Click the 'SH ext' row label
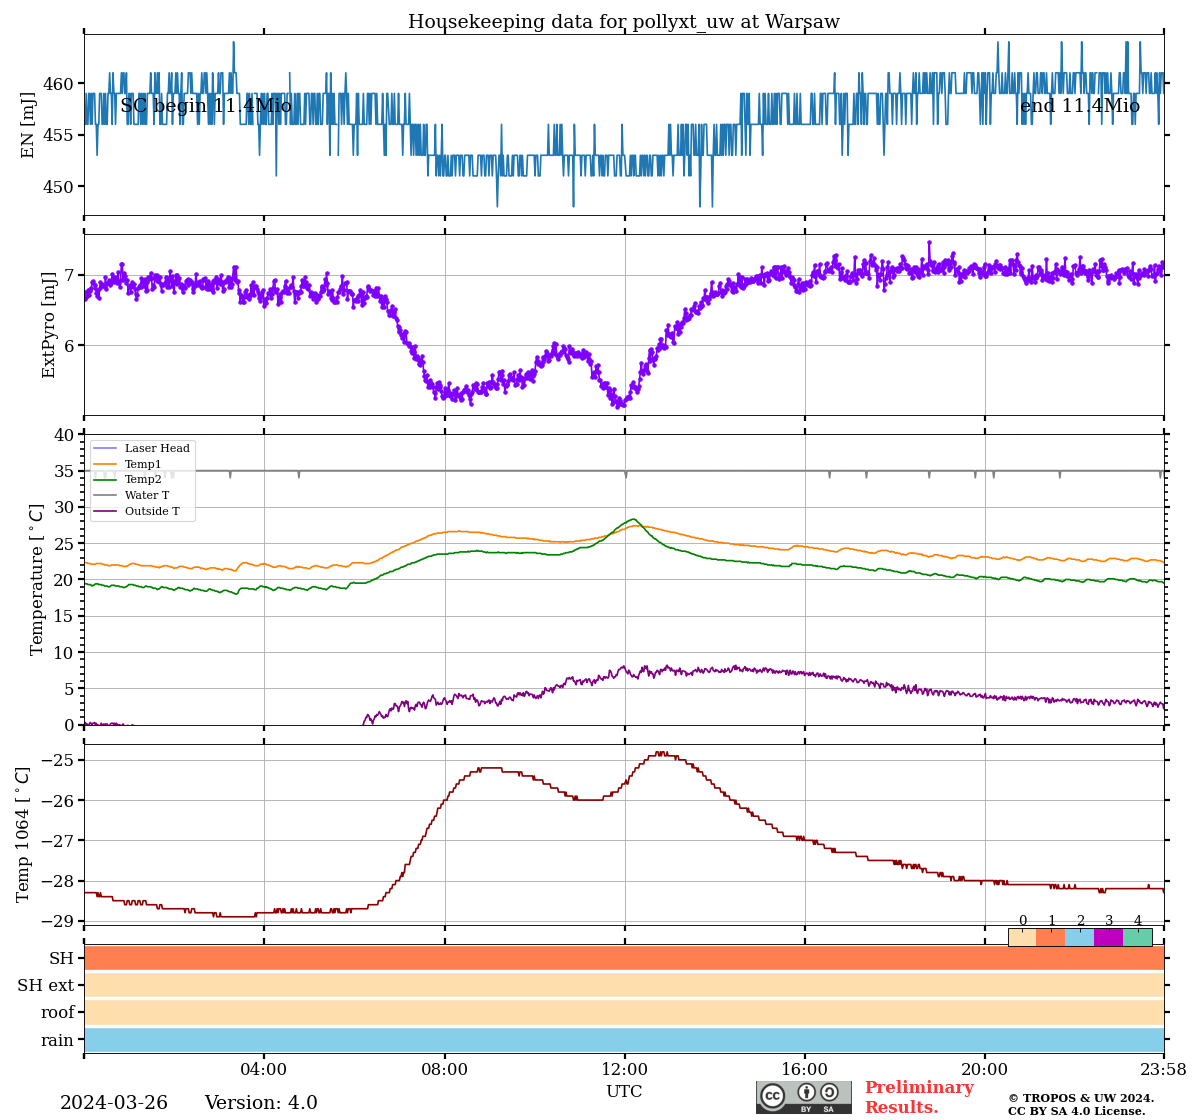1200x1120 pixels. [x=46, y=986]
